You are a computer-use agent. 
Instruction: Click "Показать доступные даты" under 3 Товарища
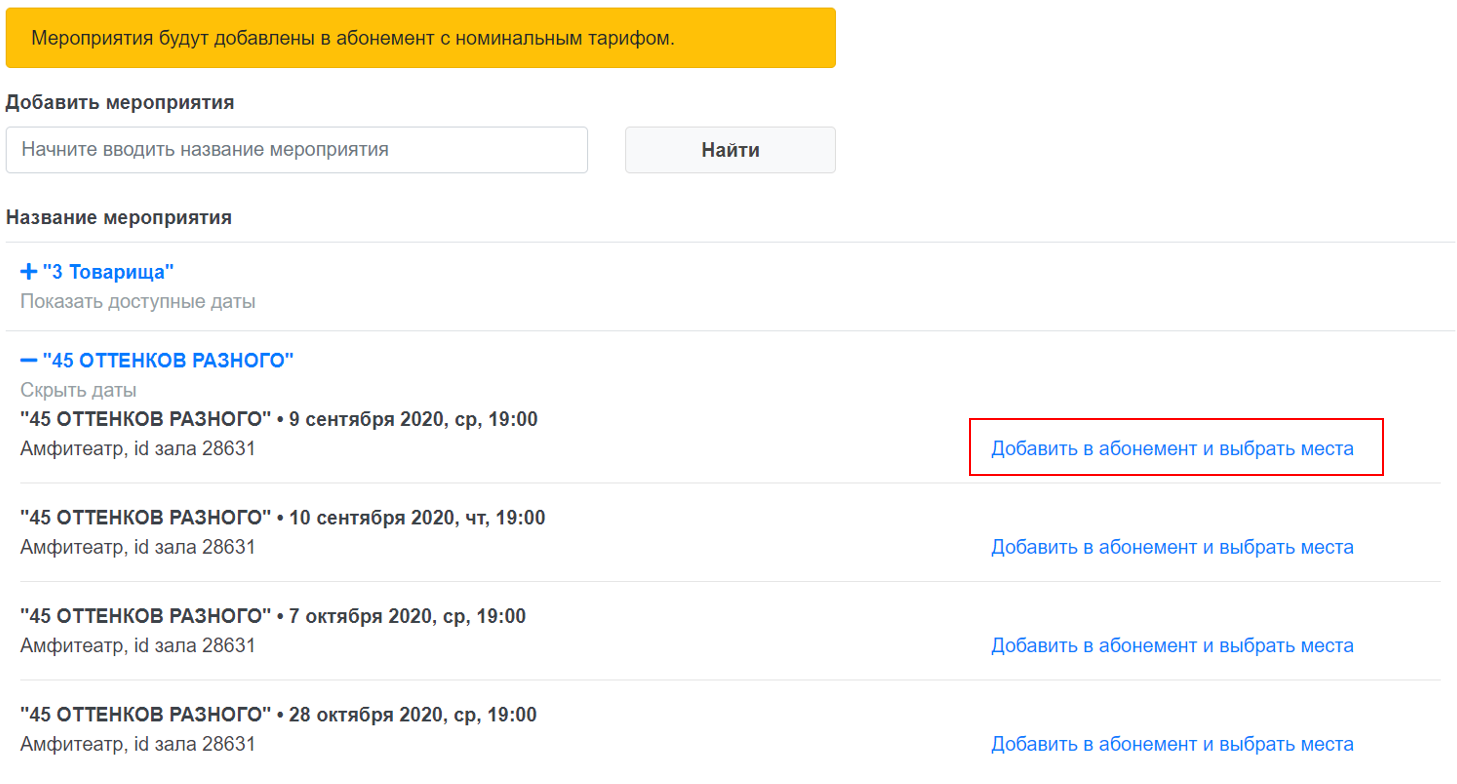pyautogui.click(x=138, y=301)
